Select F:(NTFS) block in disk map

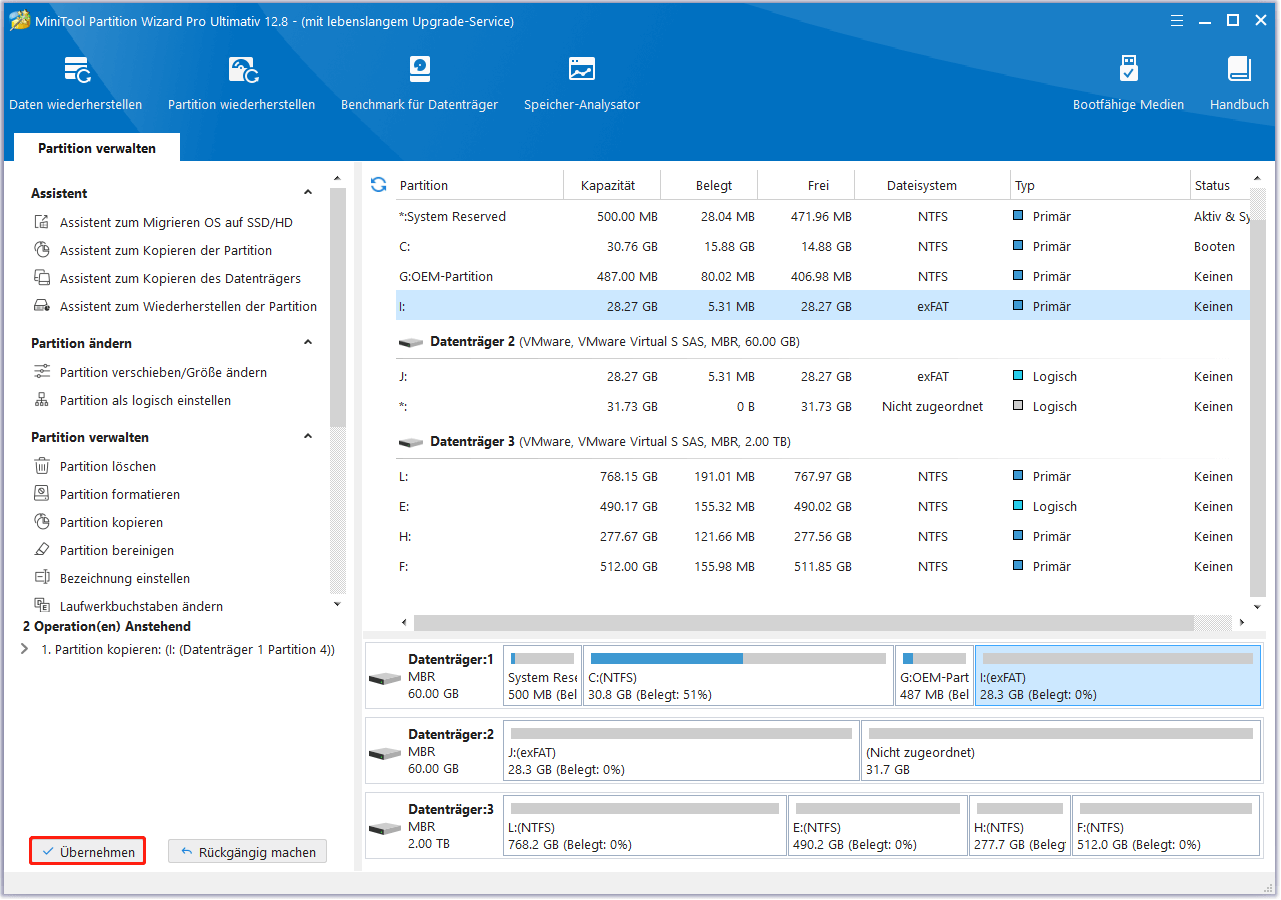click(x=1166, y=826)
